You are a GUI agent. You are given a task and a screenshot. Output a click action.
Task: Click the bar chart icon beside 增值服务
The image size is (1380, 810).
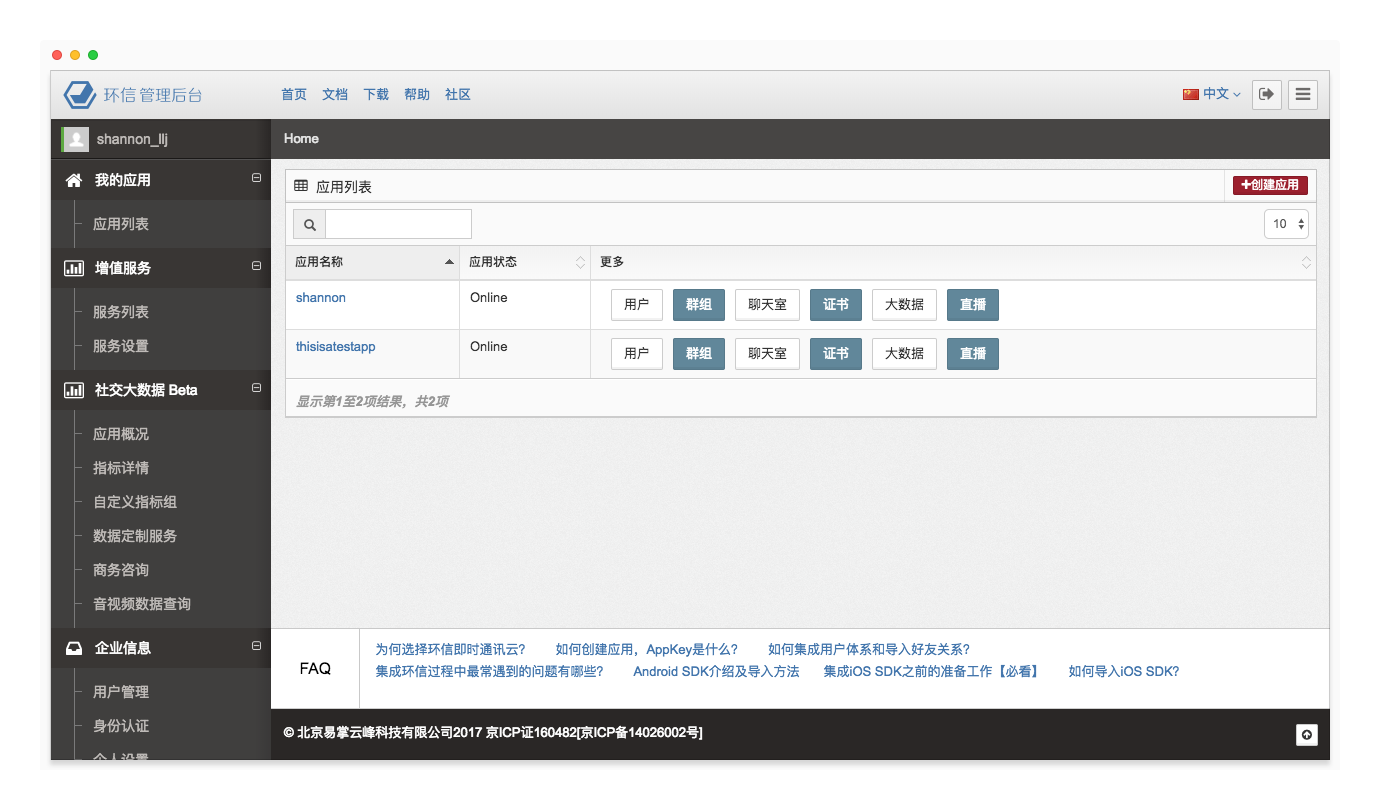(74, 268)
